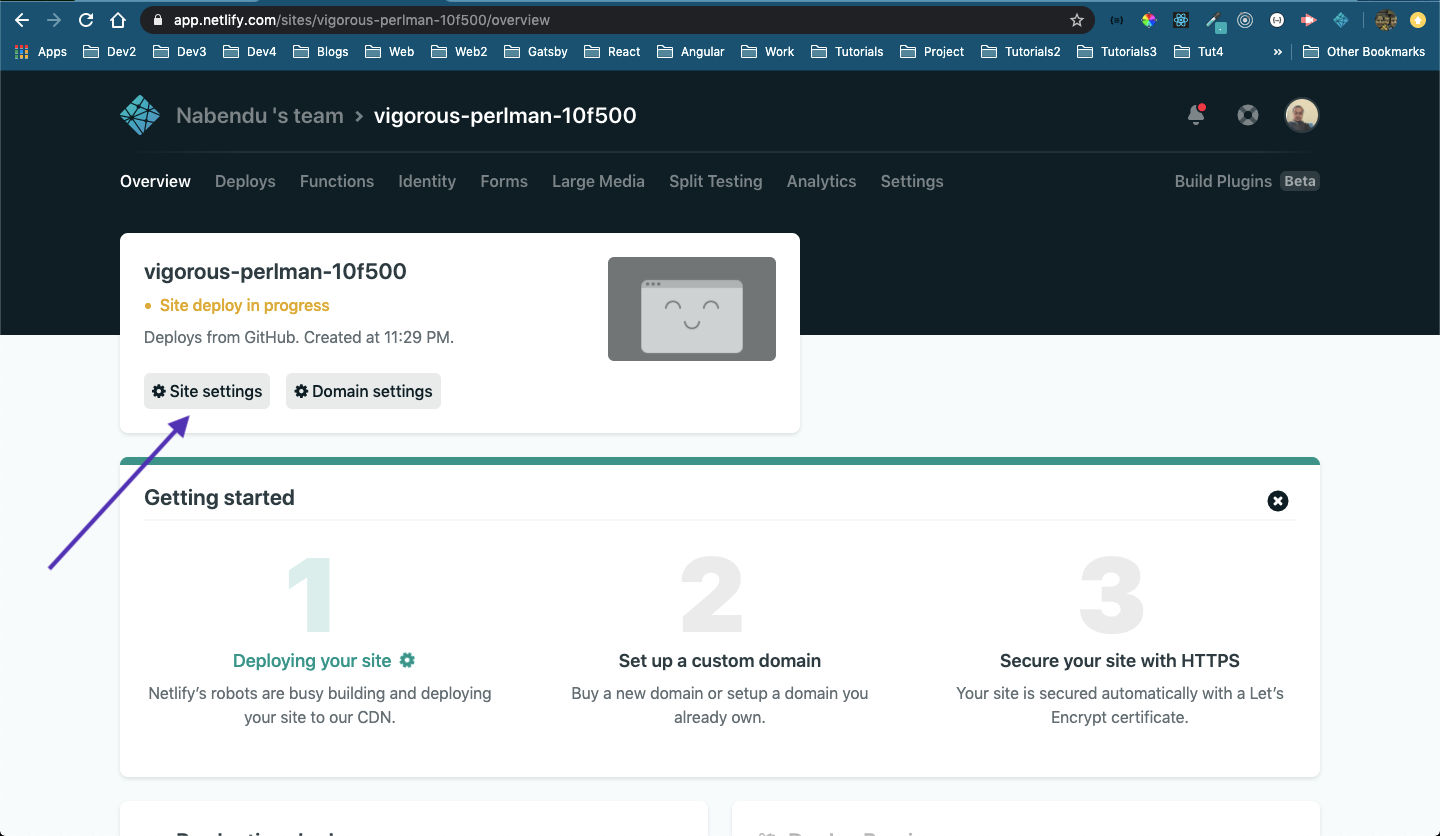This screenshot has width=1440, height=836.
Task: Reload the page
Action: coord(86,20)
